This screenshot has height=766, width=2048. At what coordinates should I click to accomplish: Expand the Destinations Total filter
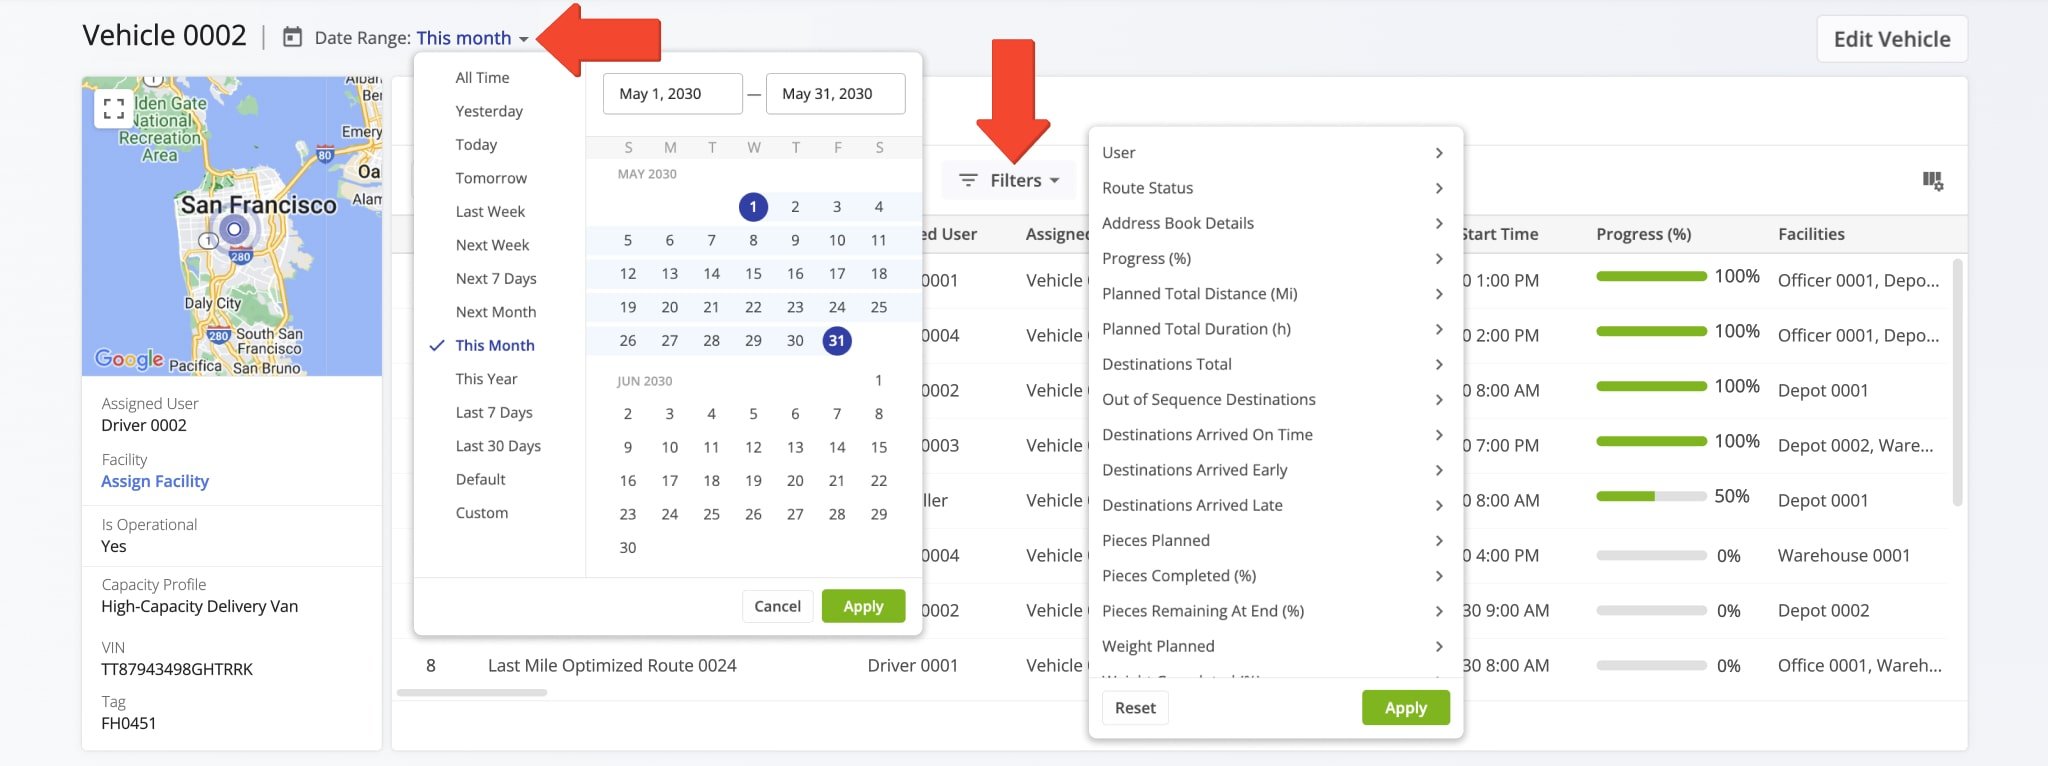(1272, 364)
